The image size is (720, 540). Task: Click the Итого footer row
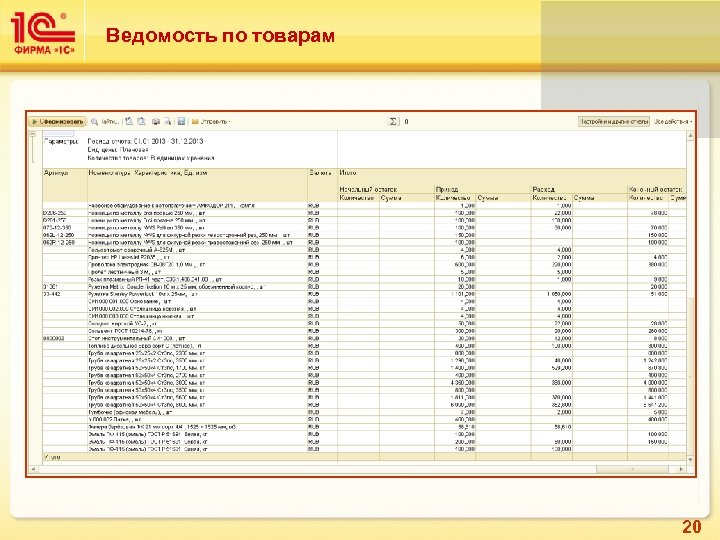(364, 457)
